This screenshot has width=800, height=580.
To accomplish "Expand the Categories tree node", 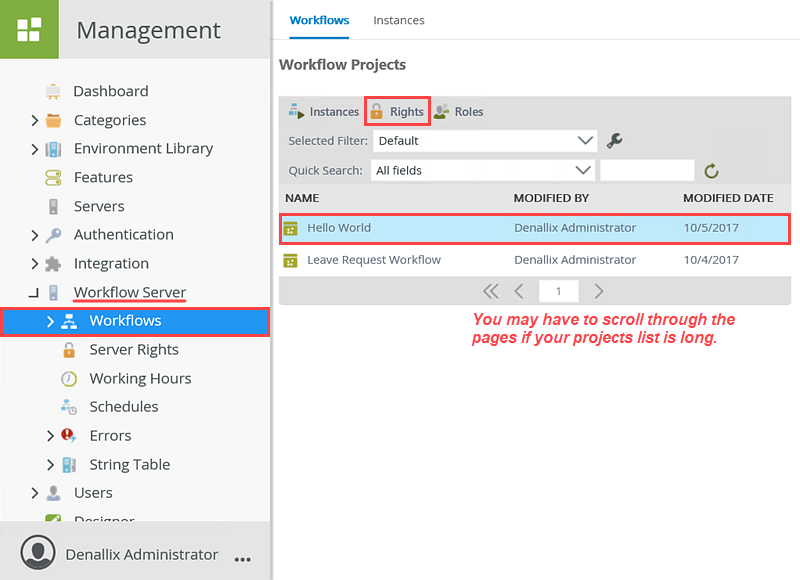I will [34, 120].
